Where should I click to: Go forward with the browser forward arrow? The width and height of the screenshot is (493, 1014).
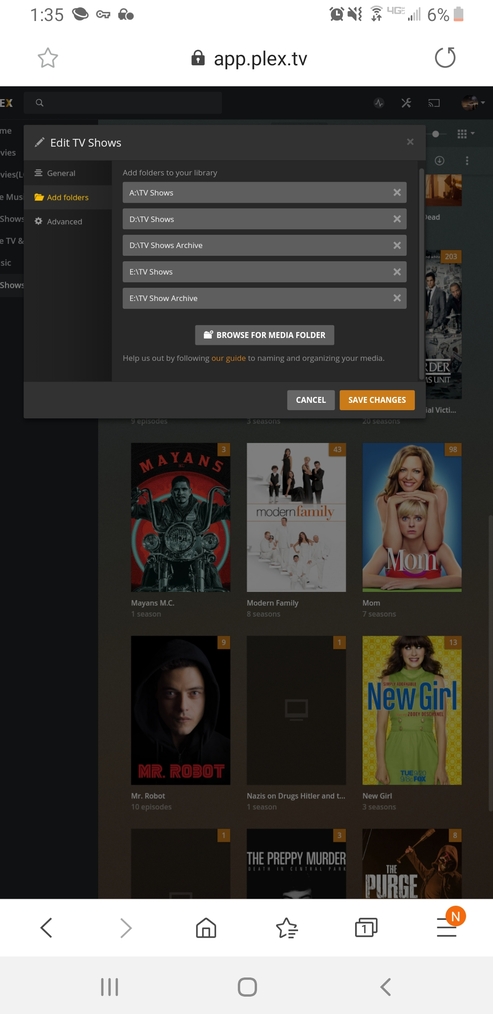click(x=126, y=928)
